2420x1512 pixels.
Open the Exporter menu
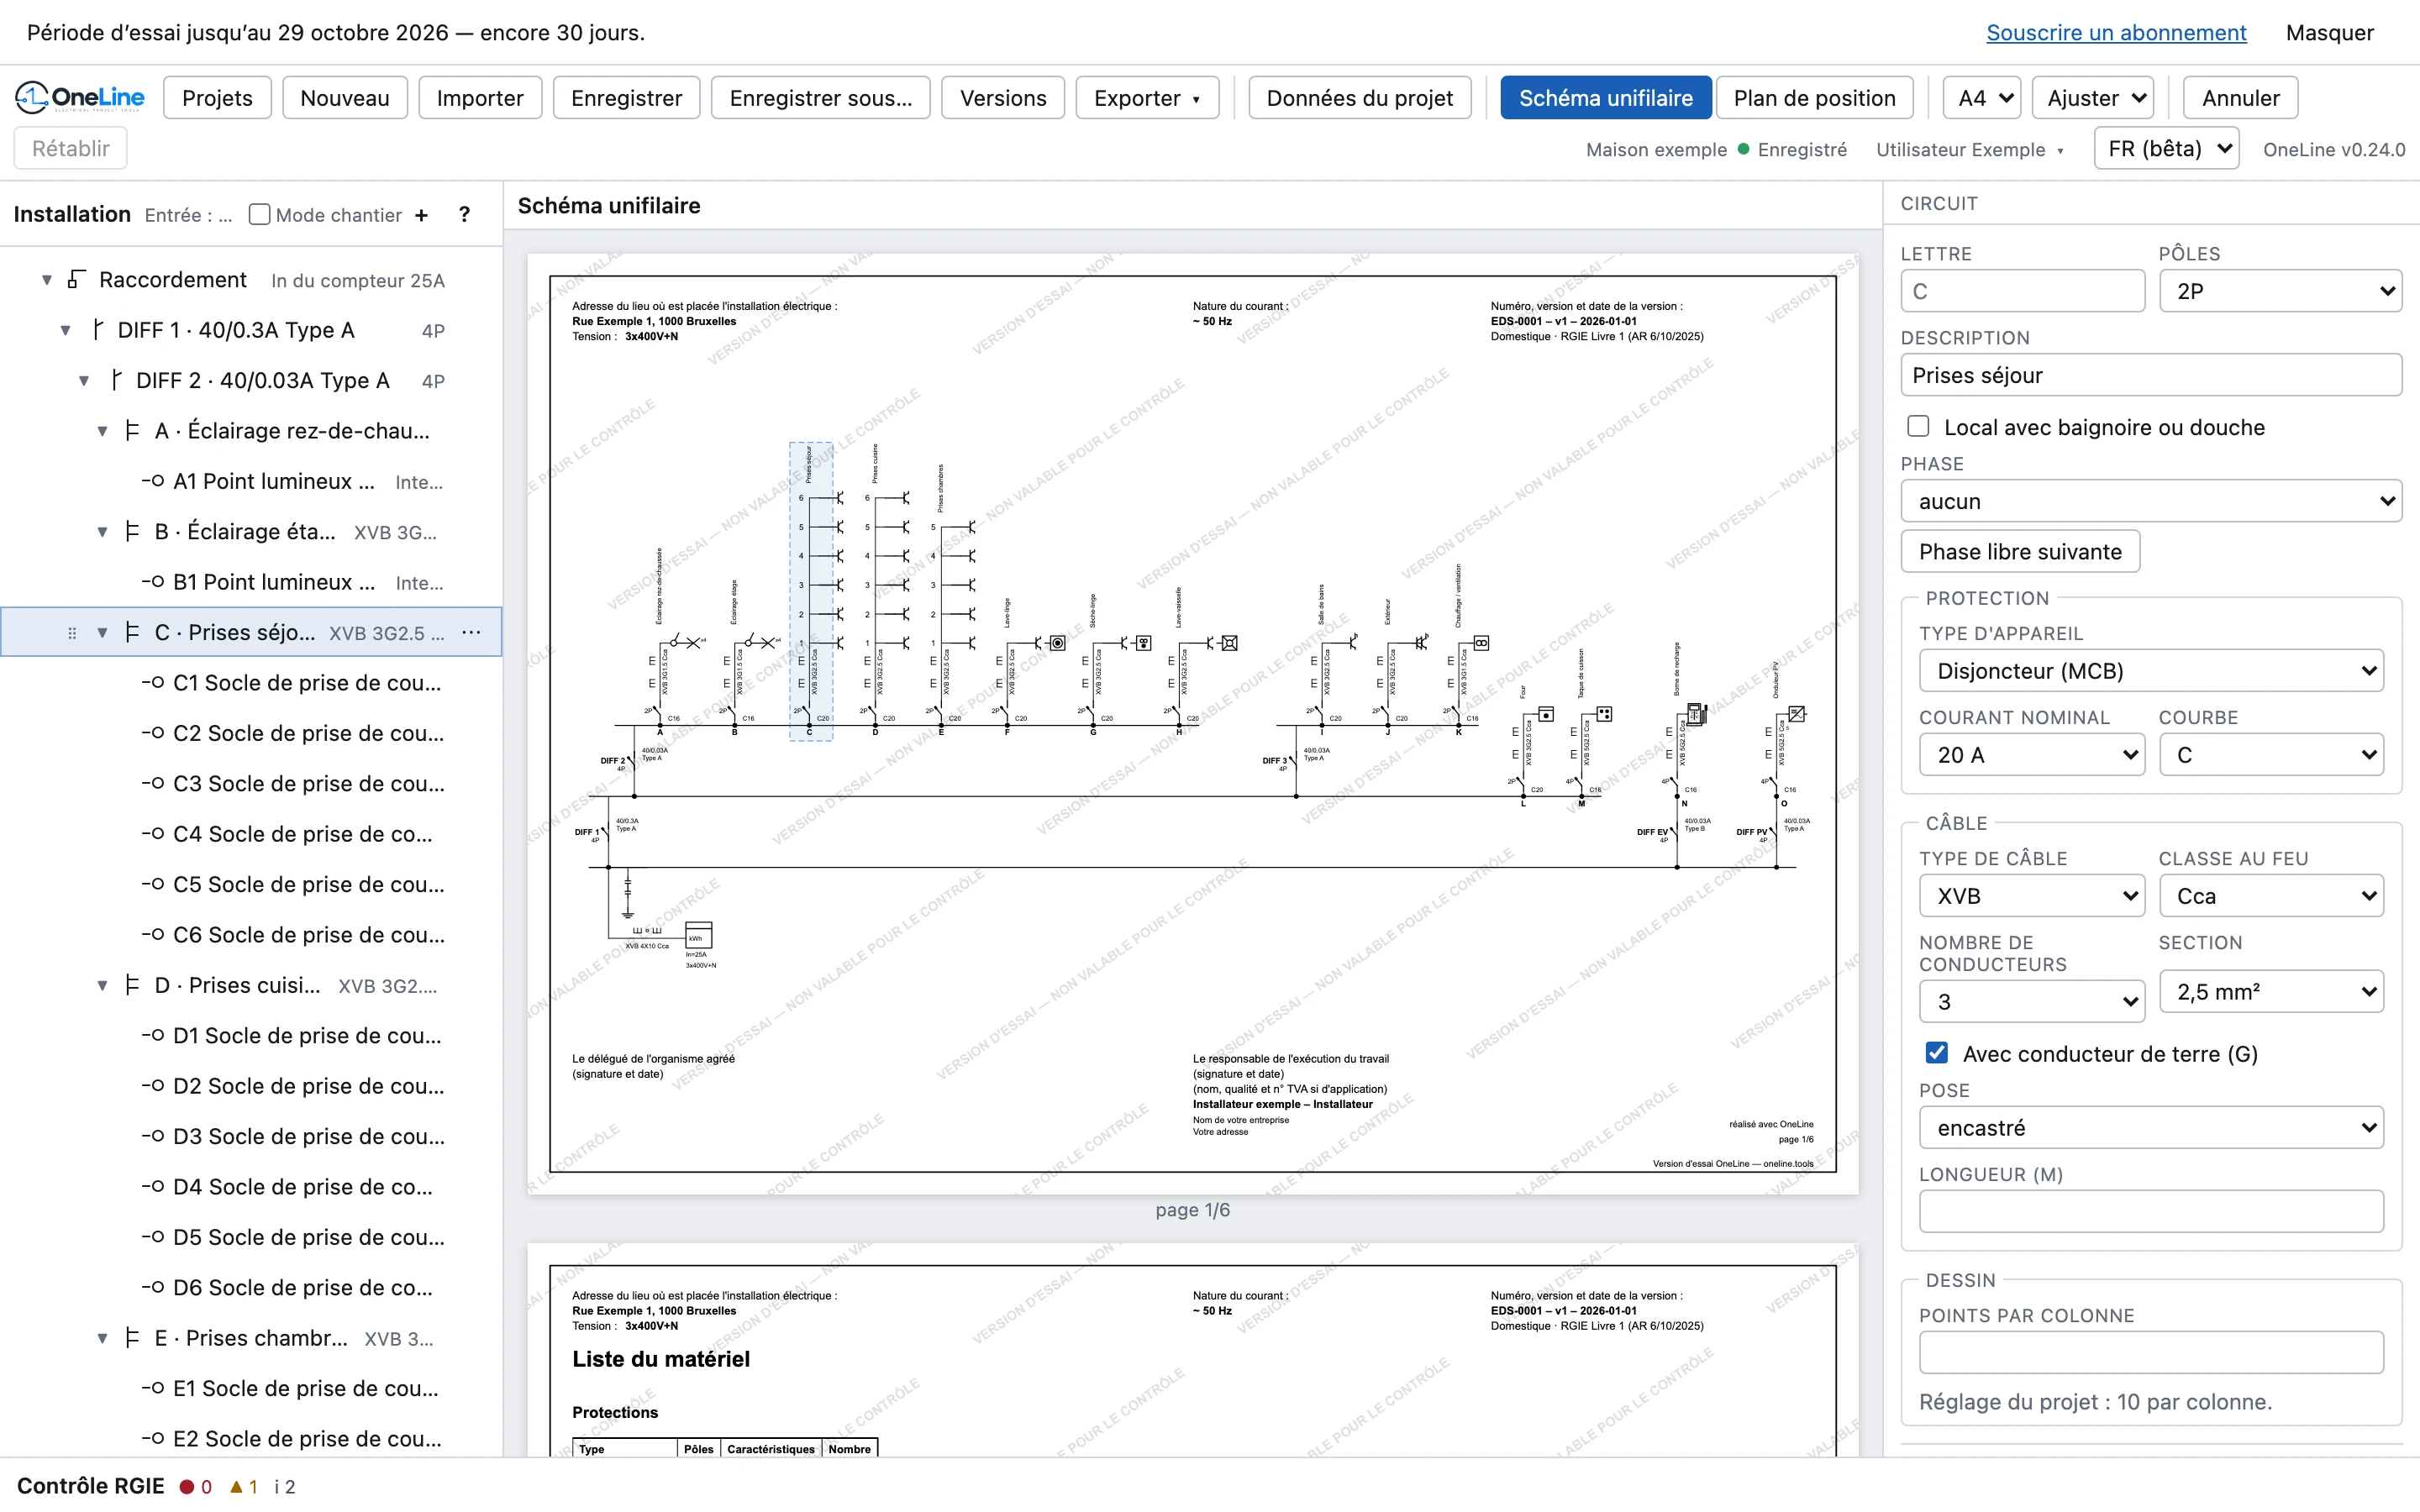tap(1146, 98)
